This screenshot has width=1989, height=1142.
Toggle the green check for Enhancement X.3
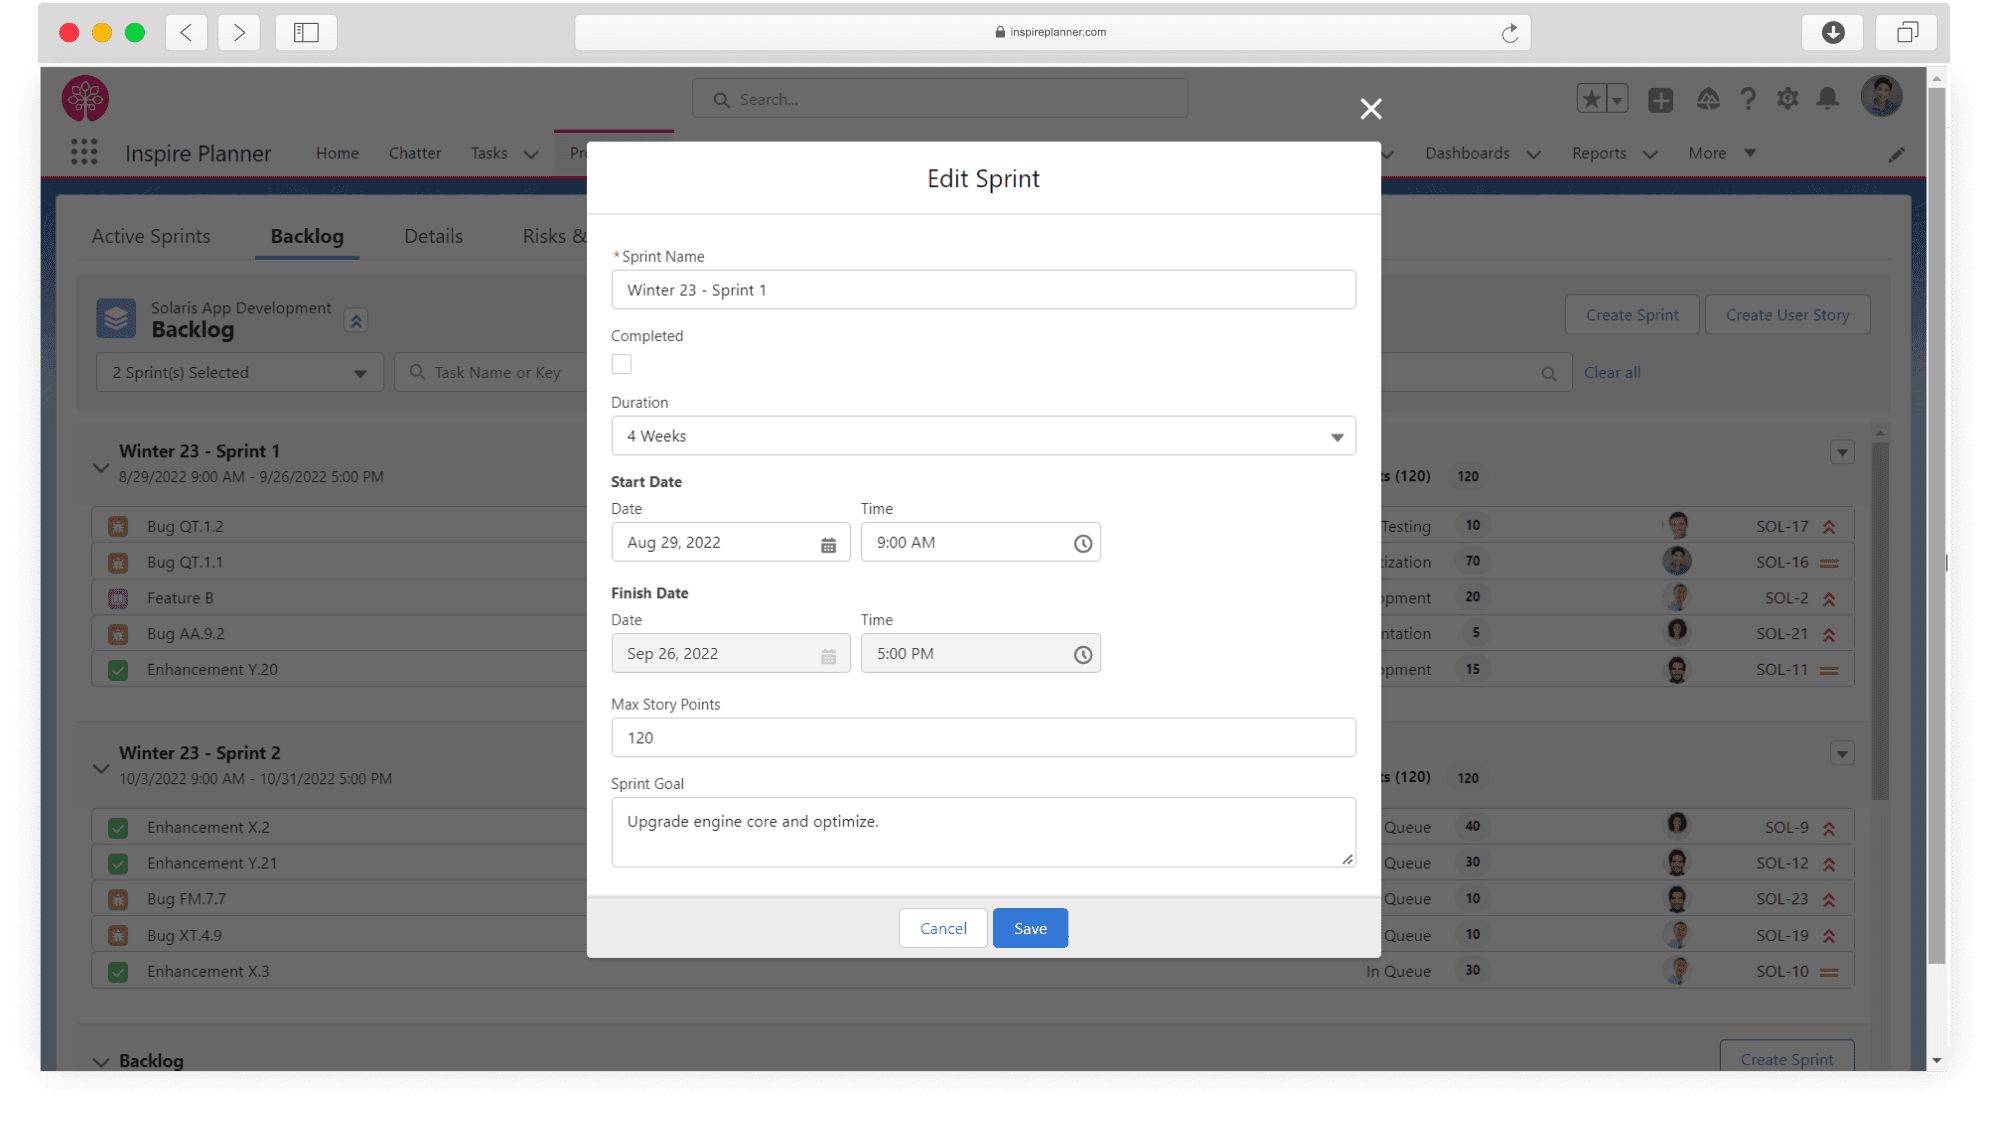point(118,972)
